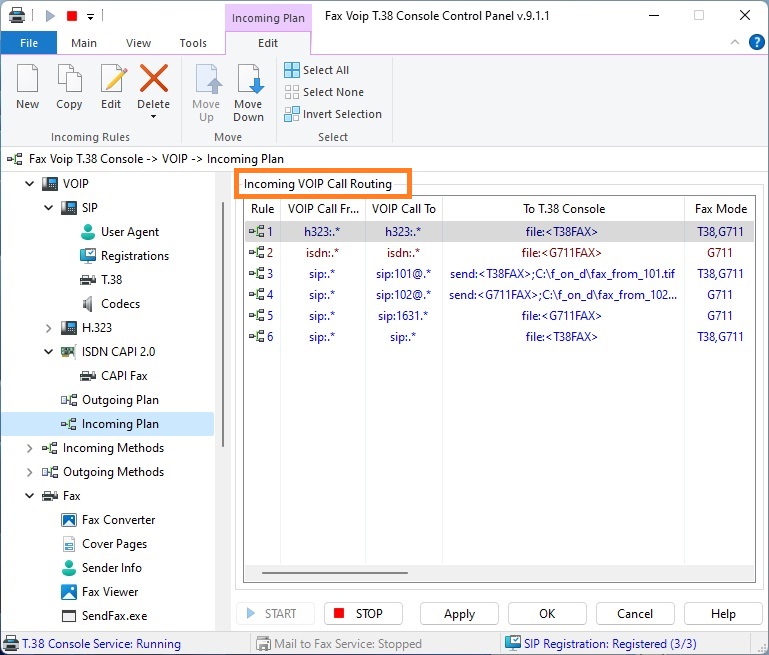The height and width of the screenshot is (655, 769).
Task: Select User Agent in the tree
Action: pyautogui.click(x=120, y=232)
